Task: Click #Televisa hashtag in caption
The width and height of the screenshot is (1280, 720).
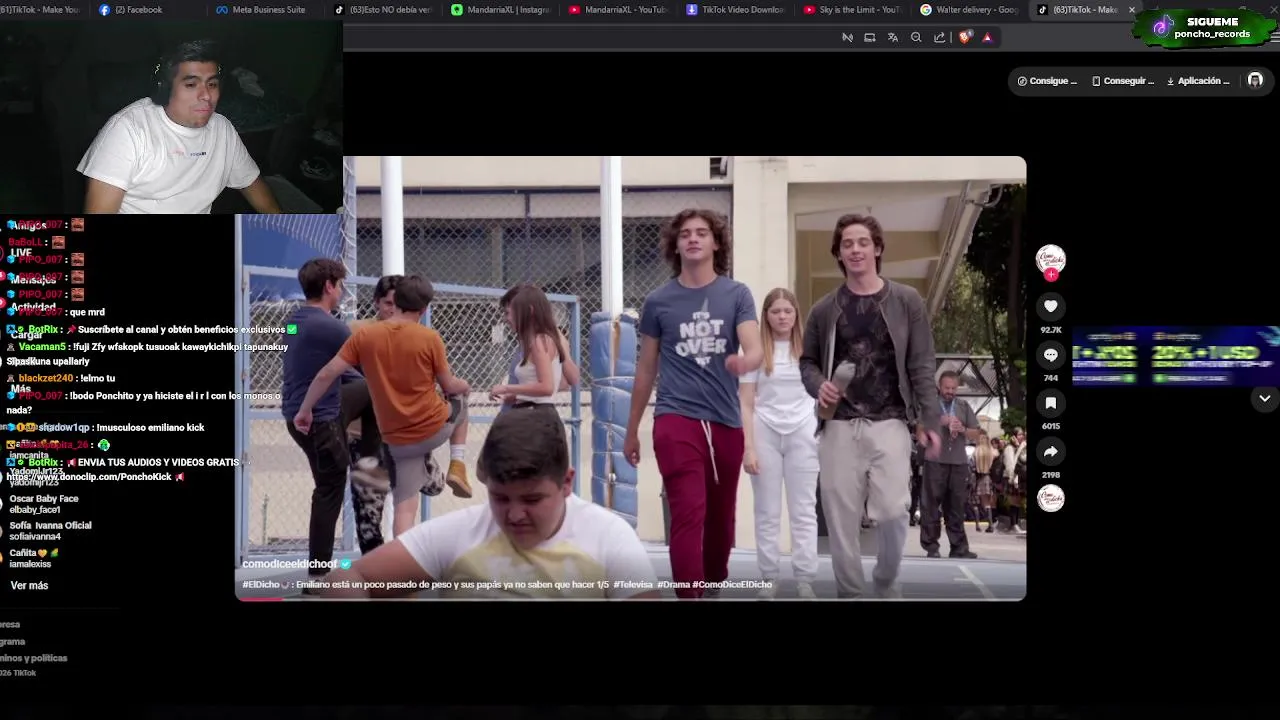Action: click(x=633, y=585)
